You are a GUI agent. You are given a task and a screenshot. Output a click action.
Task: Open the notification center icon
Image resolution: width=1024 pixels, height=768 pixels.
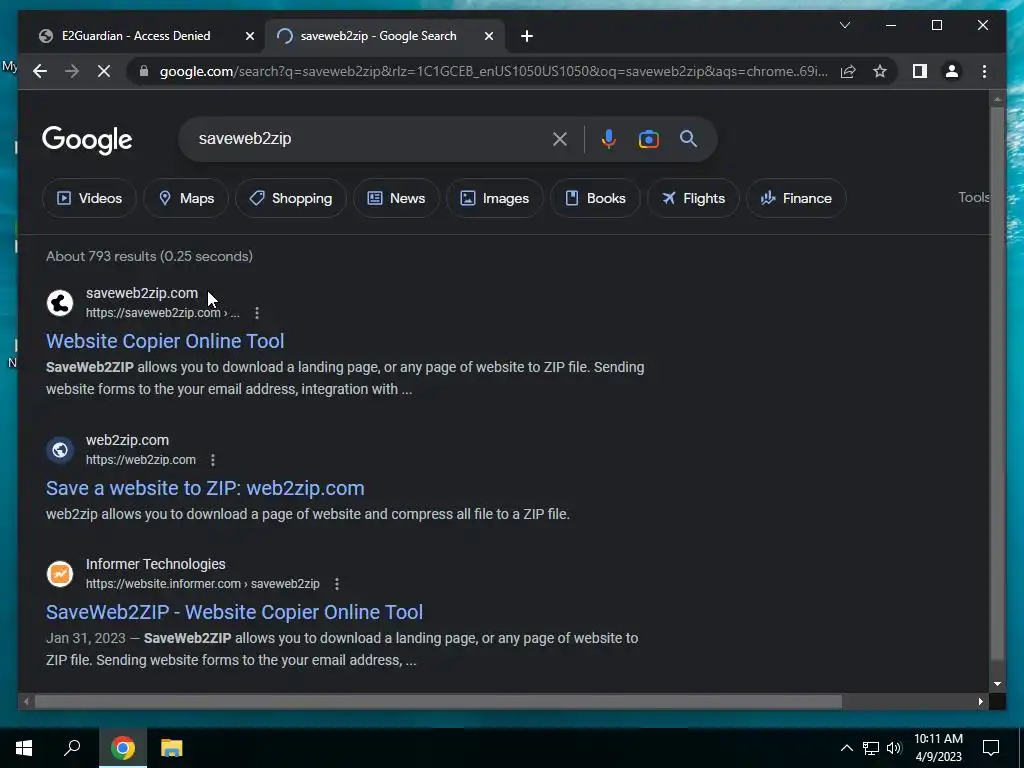point(991,748)
